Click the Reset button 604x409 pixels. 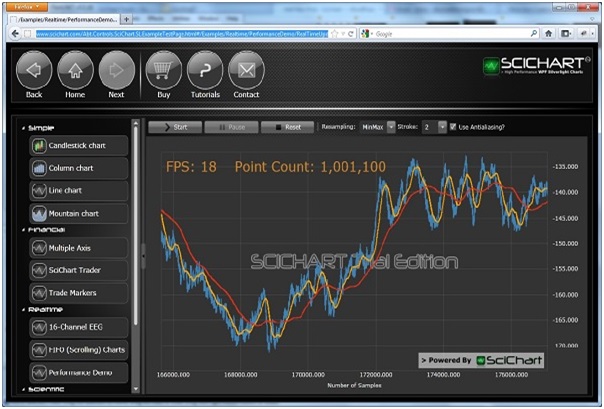[x=287, y=127]
